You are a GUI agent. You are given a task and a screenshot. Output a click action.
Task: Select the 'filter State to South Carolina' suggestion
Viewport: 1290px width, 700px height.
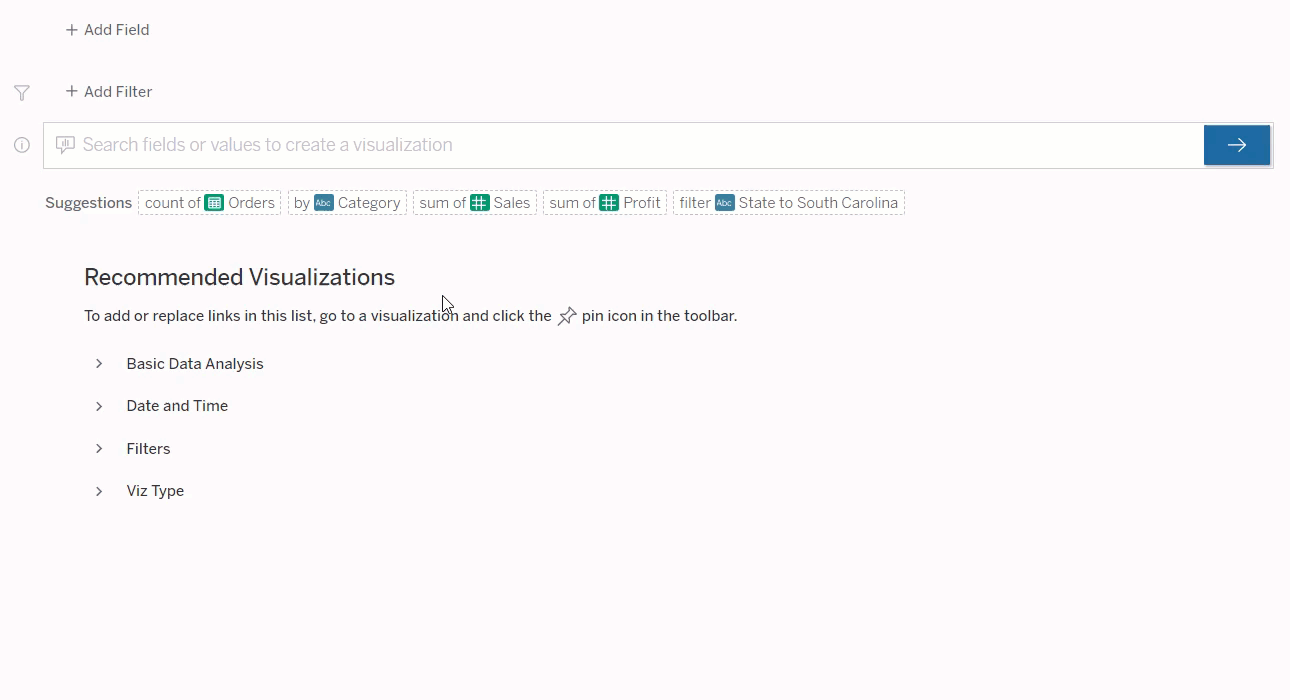788,202
